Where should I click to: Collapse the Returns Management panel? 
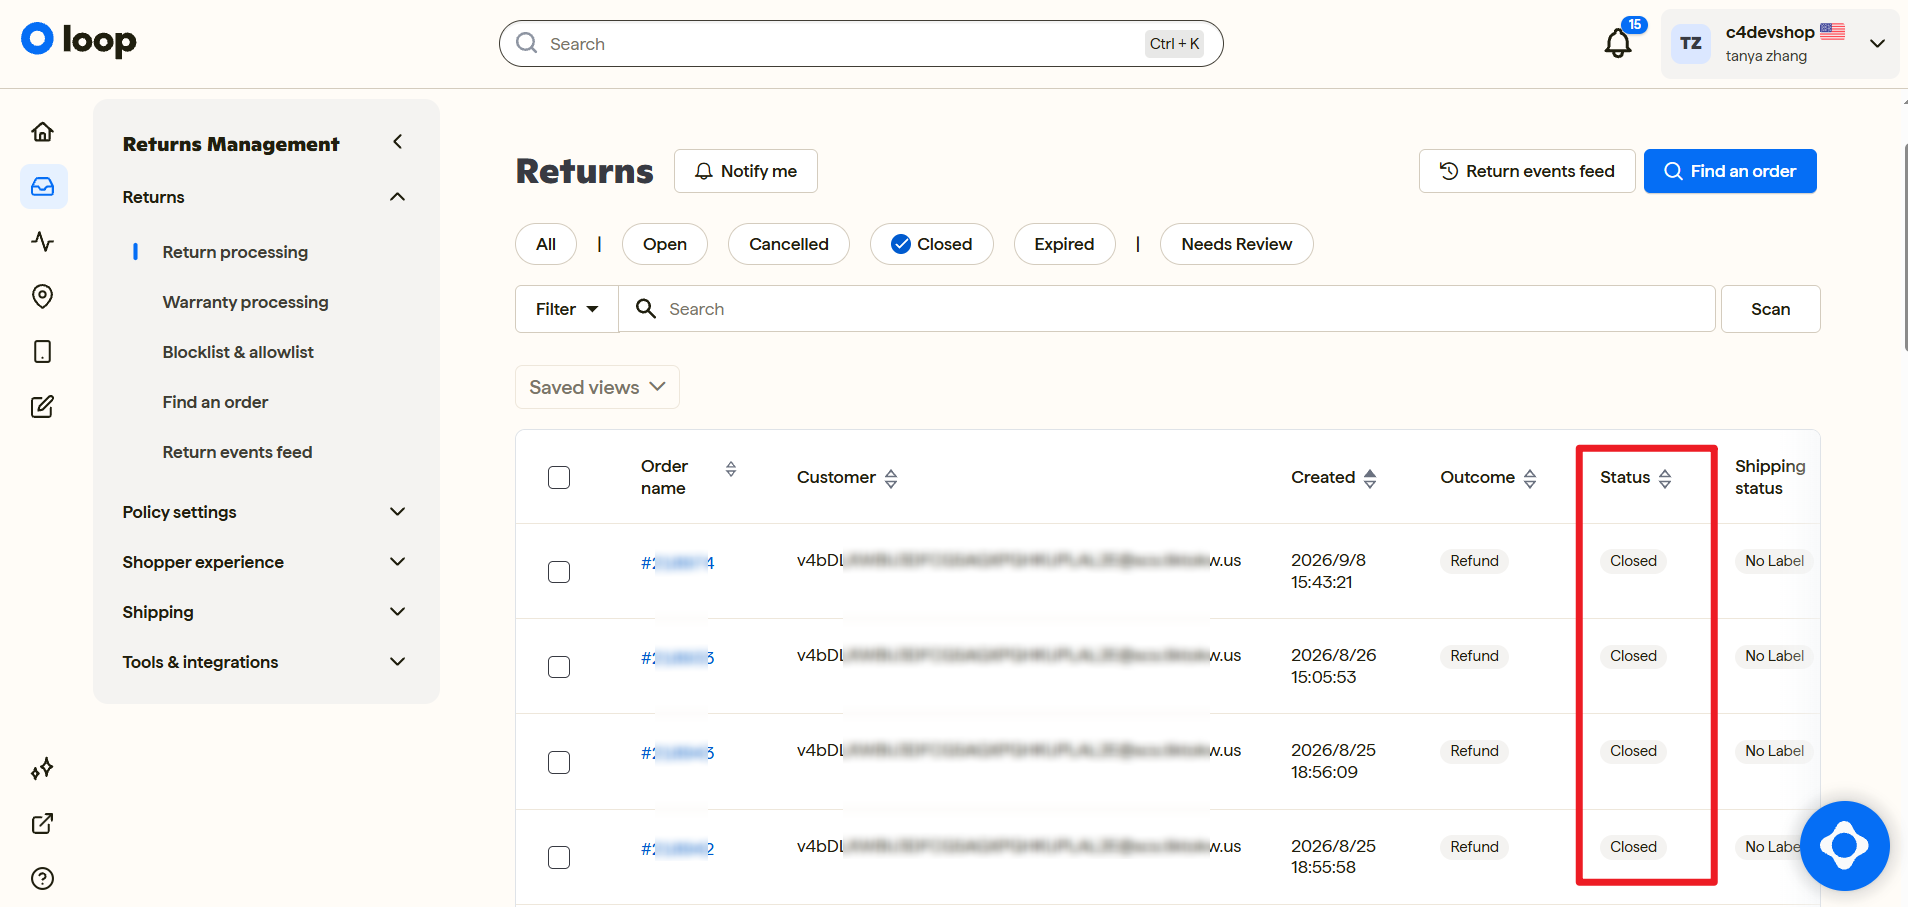(x=398, y=142)
